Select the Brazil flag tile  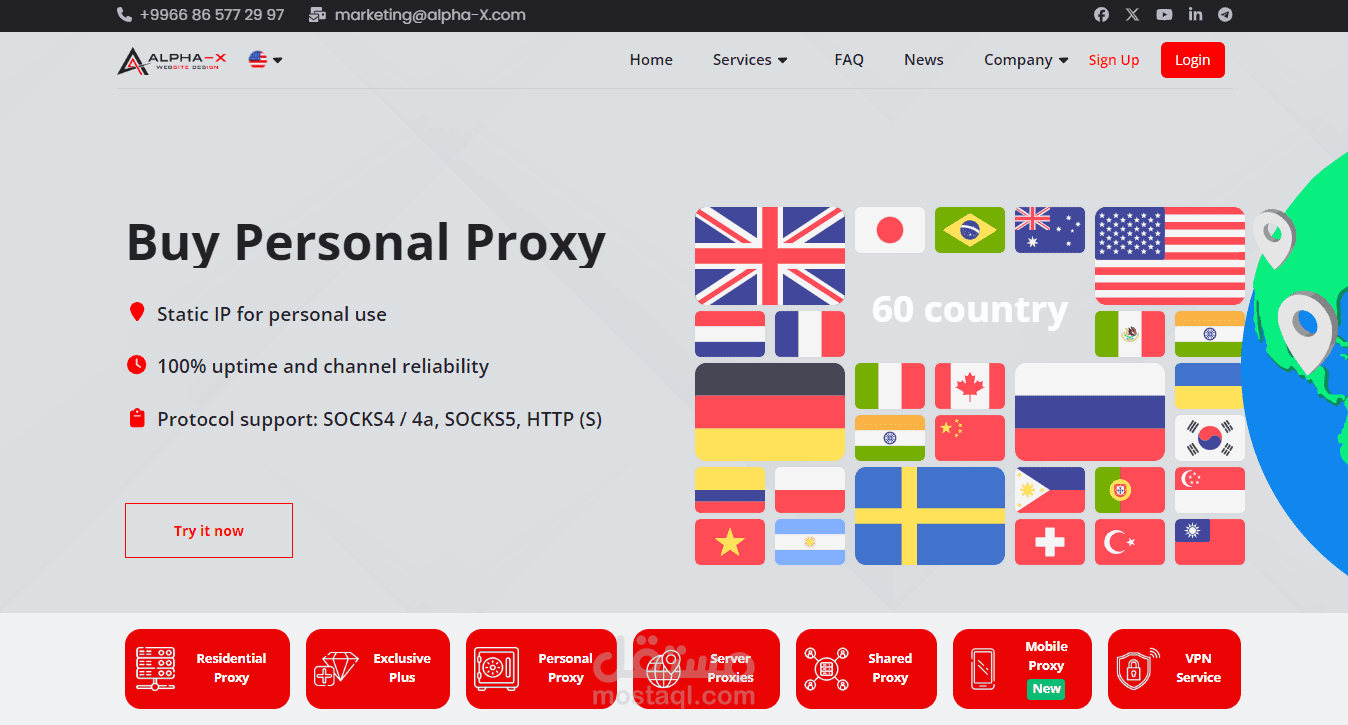pos(970,230)
